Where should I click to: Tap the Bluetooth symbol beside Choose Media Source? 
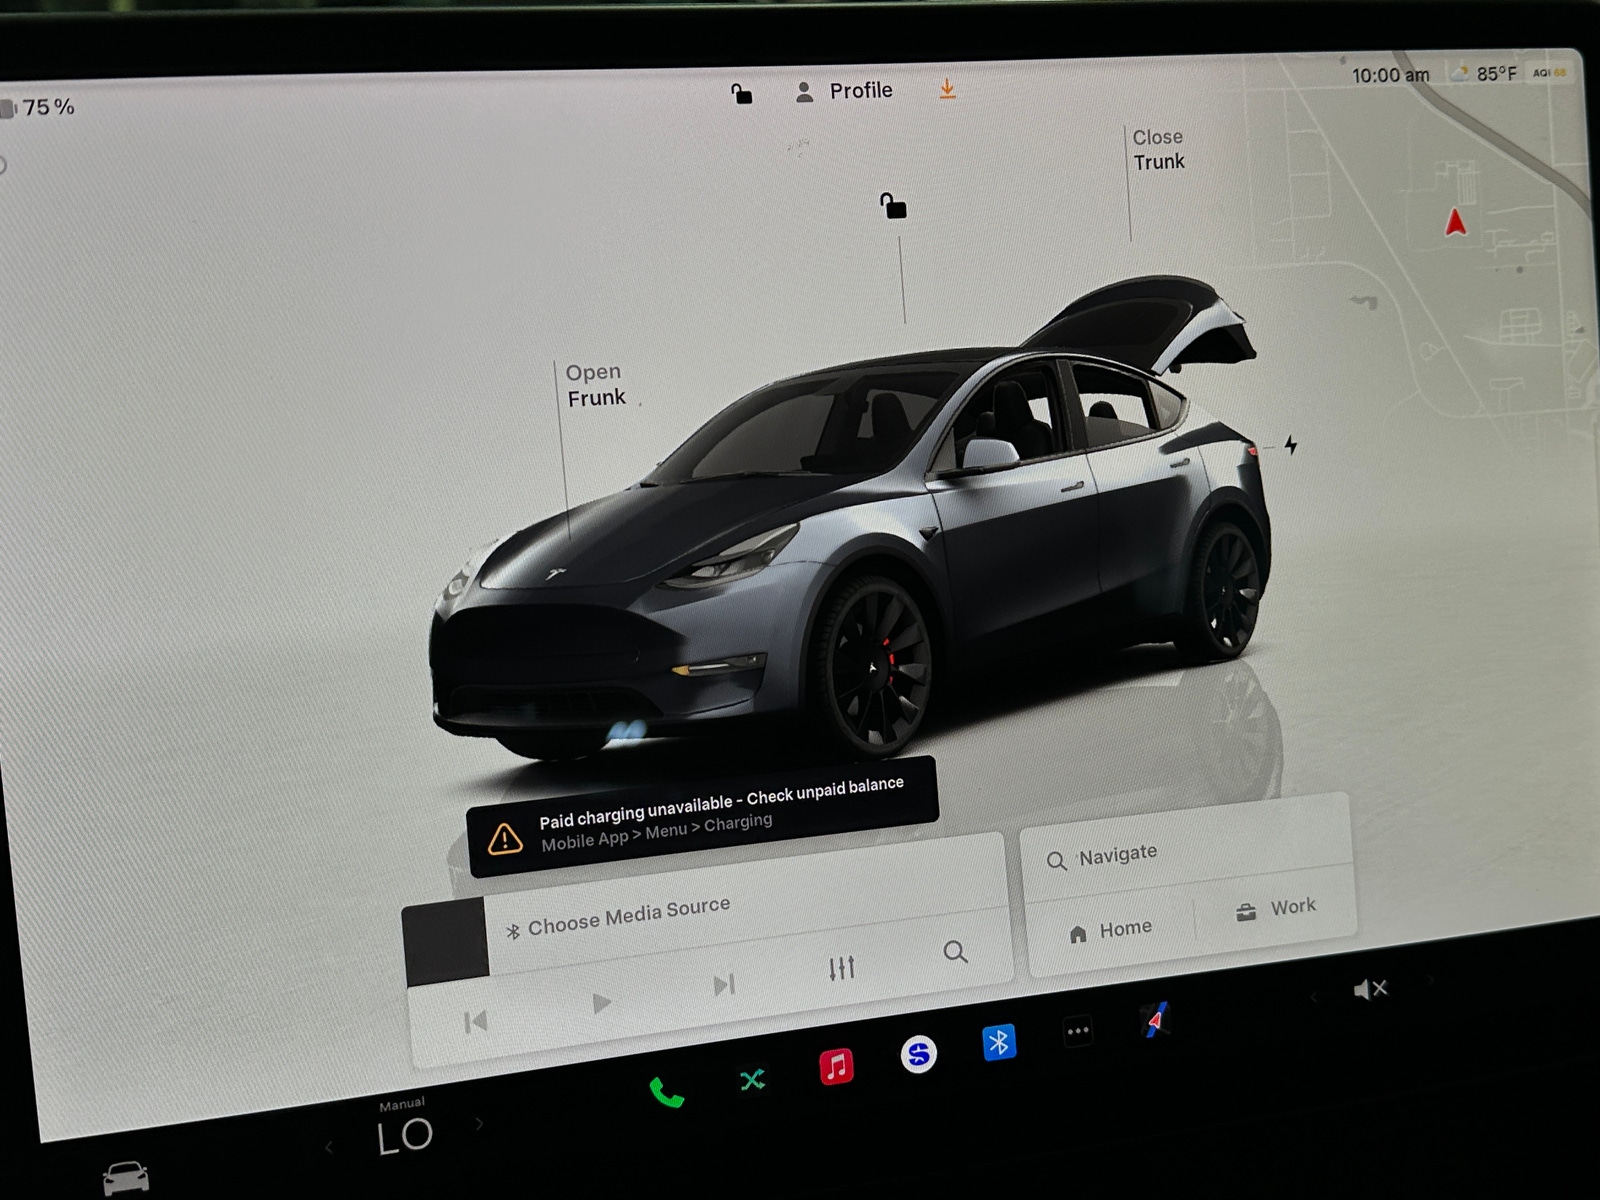point(512,931)
